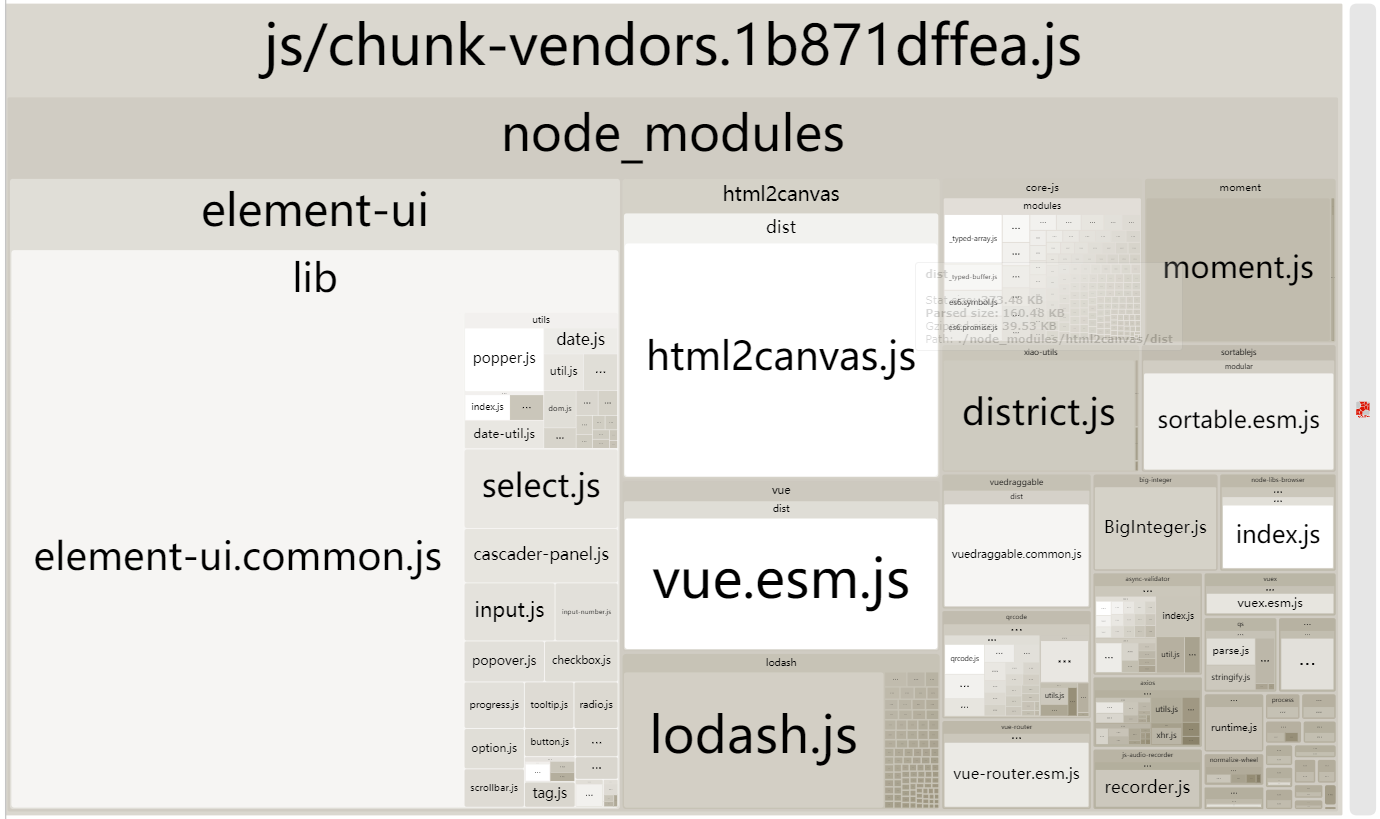Select the _typed-array.js block
1380x819 pixels.
coord(973,239)
